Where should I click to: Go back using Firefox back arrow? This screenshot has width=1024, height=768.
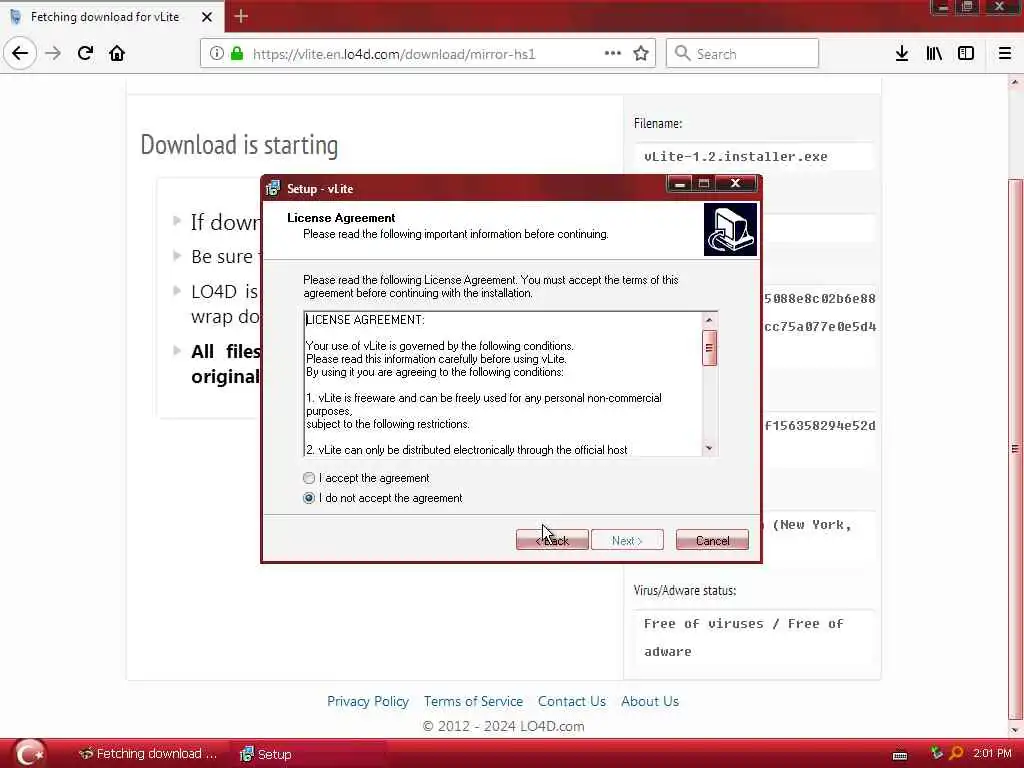point(20,54)
